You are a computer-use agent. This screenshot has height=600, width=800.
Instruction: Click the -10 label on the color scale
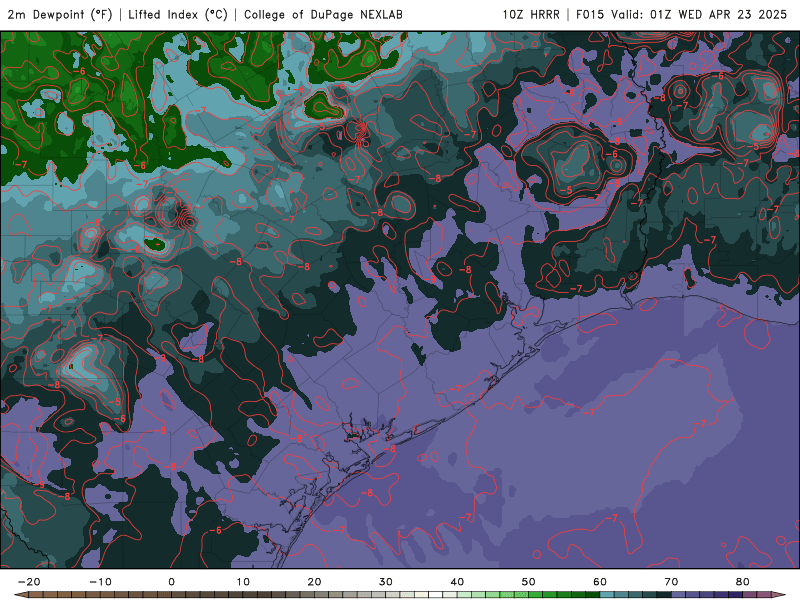click(100, 582)
